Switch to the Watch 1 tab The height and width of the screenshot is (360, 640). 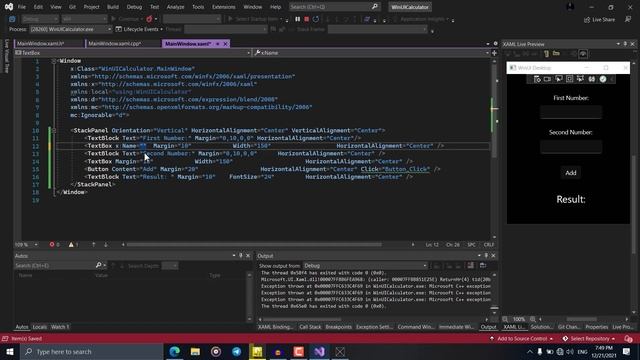(x=60, y=327)
